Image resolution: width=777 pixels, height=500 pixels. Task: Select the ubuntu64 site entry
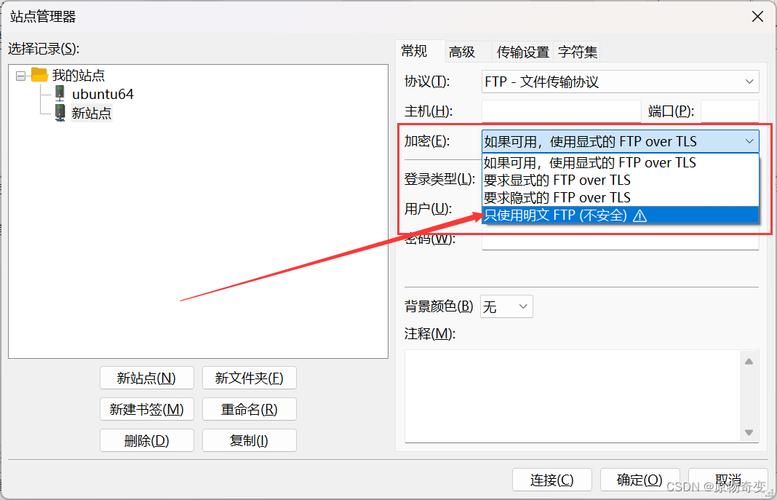click(x=103, y=94)
